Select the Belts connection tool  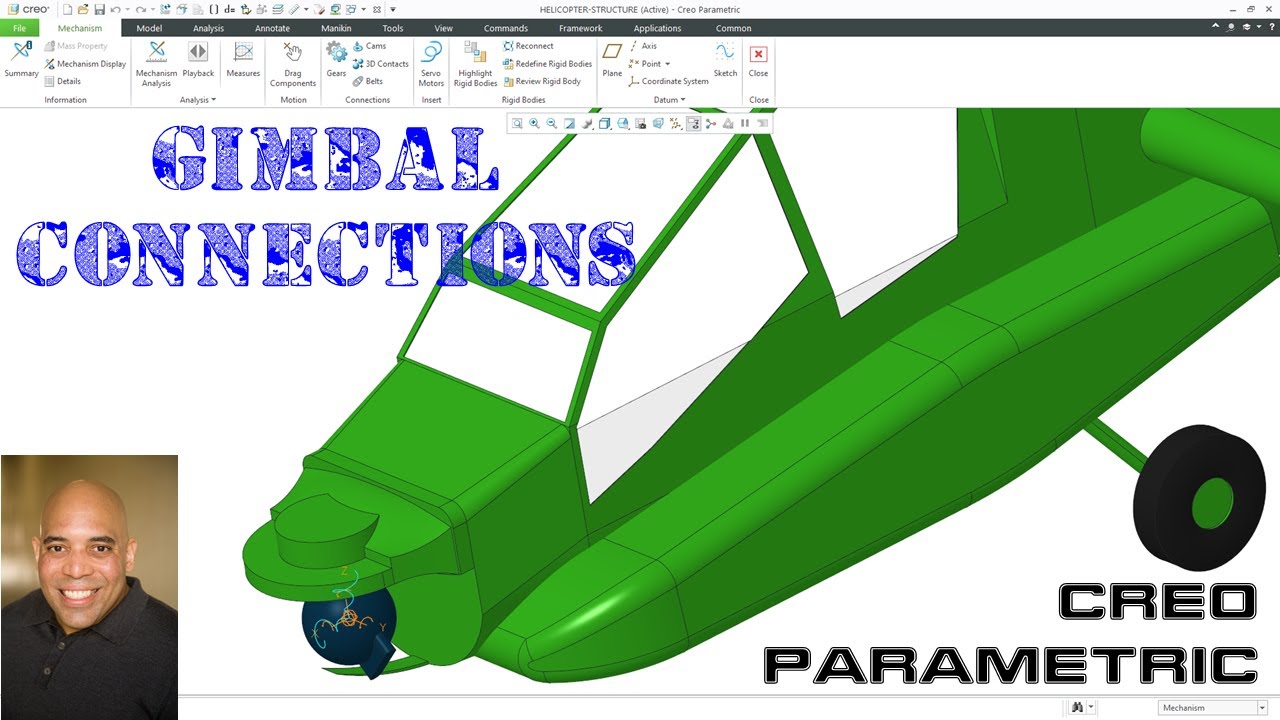pyautogui.click(x=368, y=81)
